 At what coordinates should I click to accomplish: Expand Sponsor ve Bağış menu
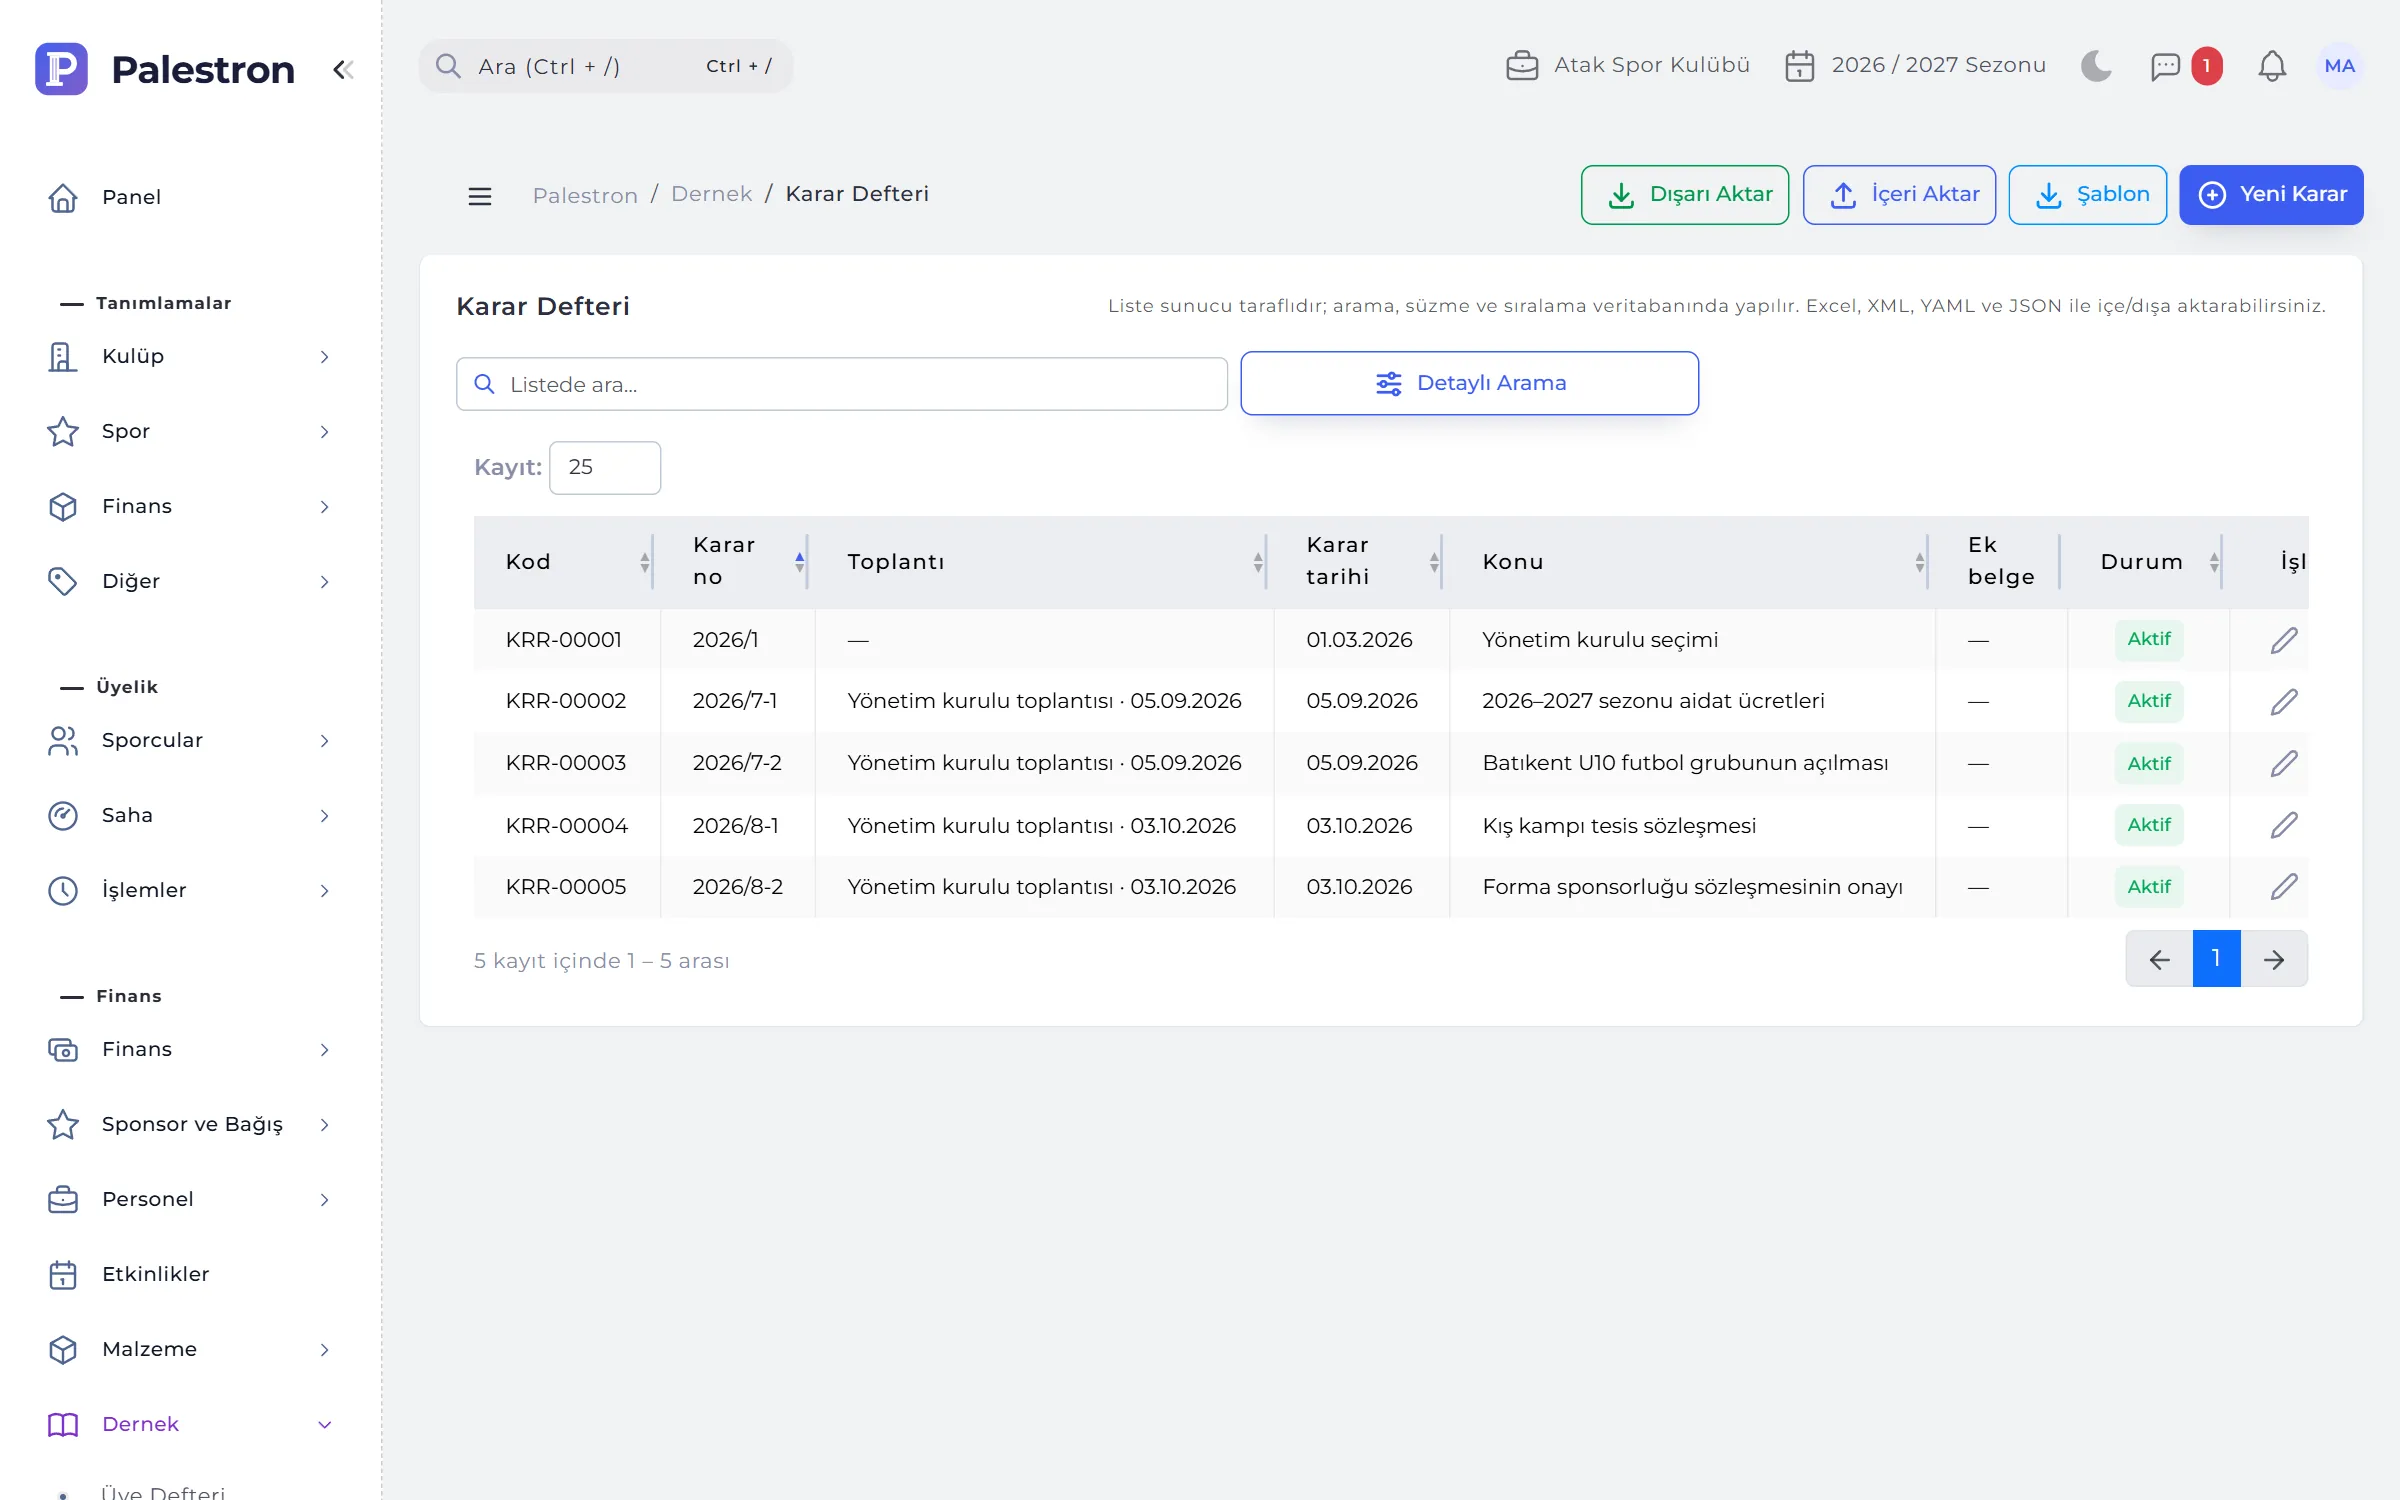[190, 1125]
